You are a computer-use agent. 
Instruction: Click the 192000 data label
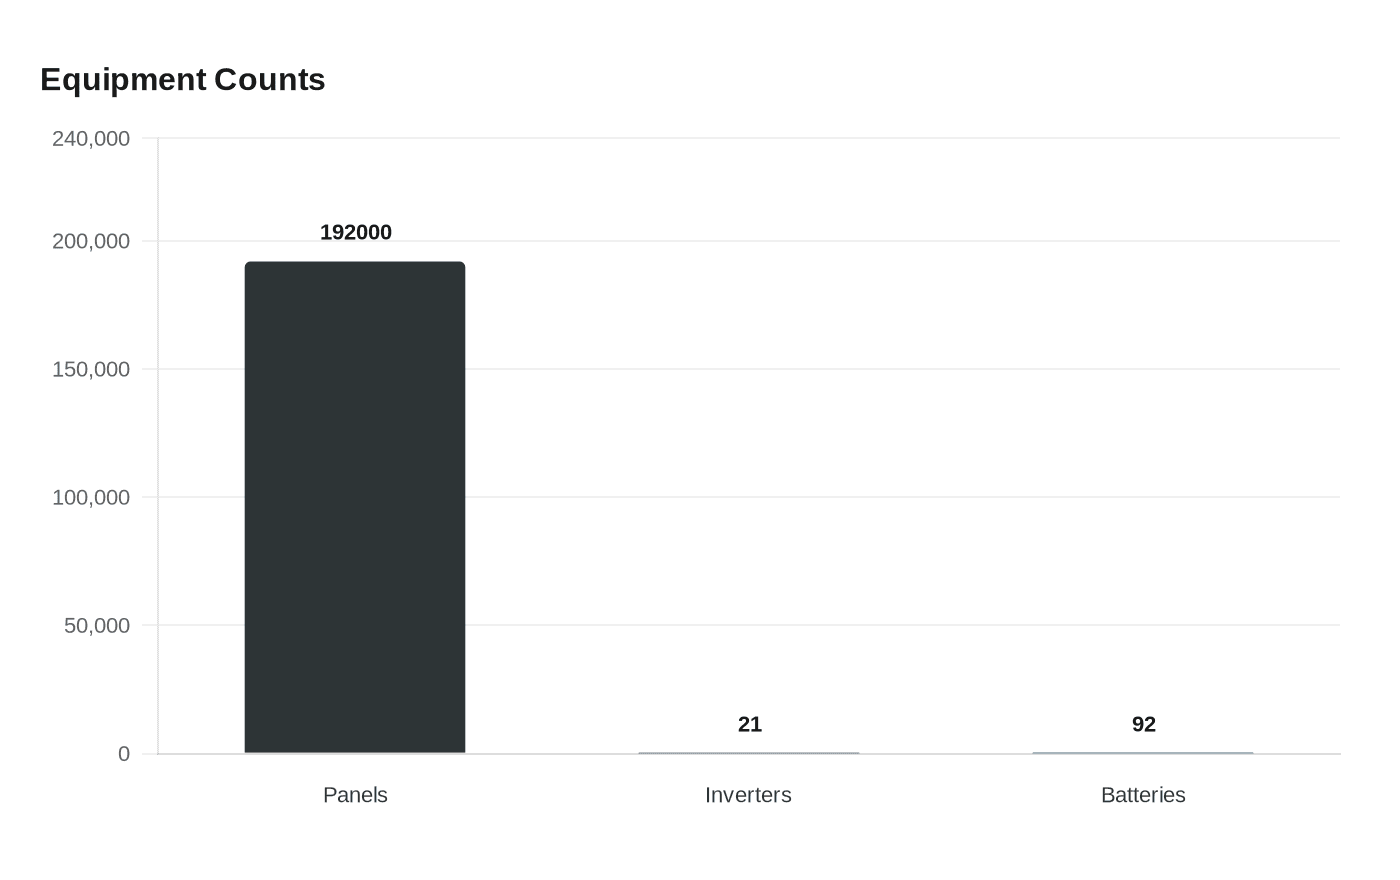356,232
